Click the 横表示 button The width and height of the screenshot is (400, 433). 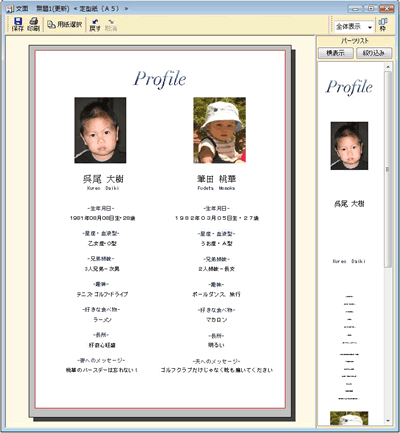click(336, 53)
